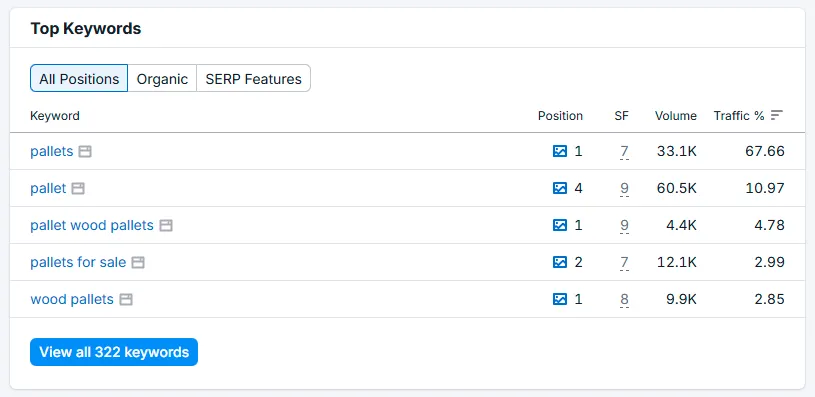Select the All Positions tab

pyautogui.click(x=79, y=78)
